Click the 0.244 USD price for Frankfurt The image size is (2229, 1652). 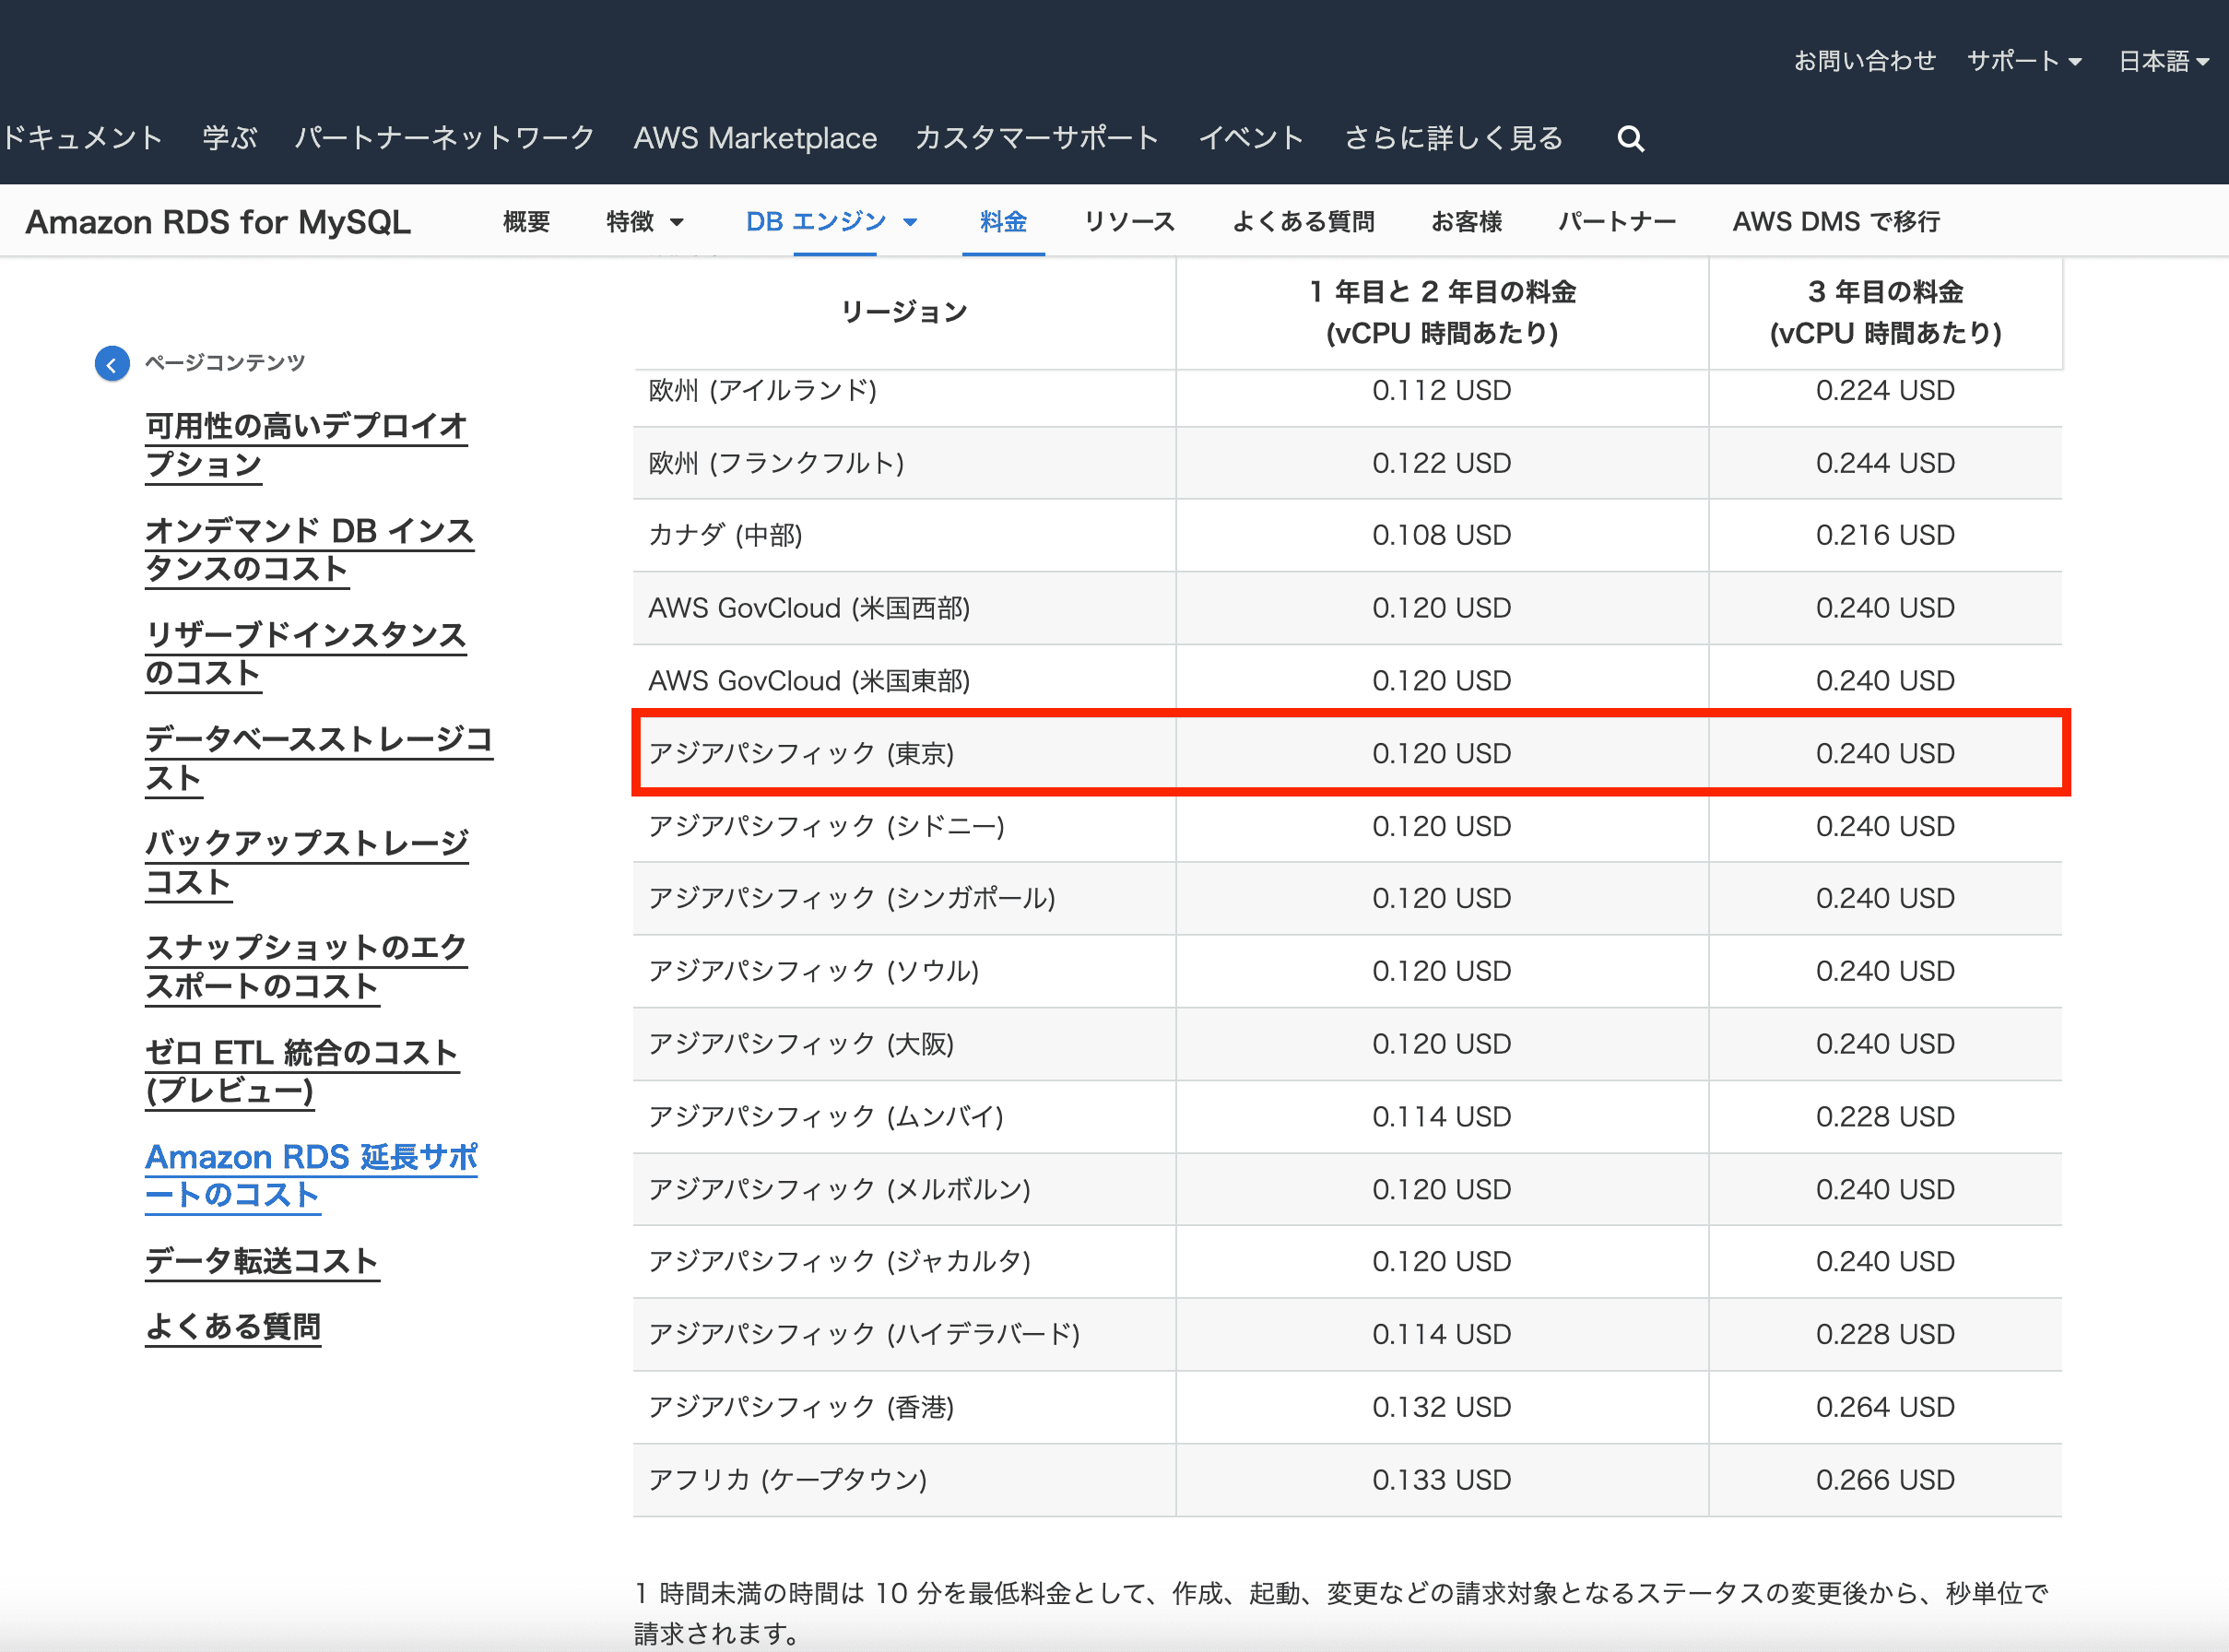1885,463
